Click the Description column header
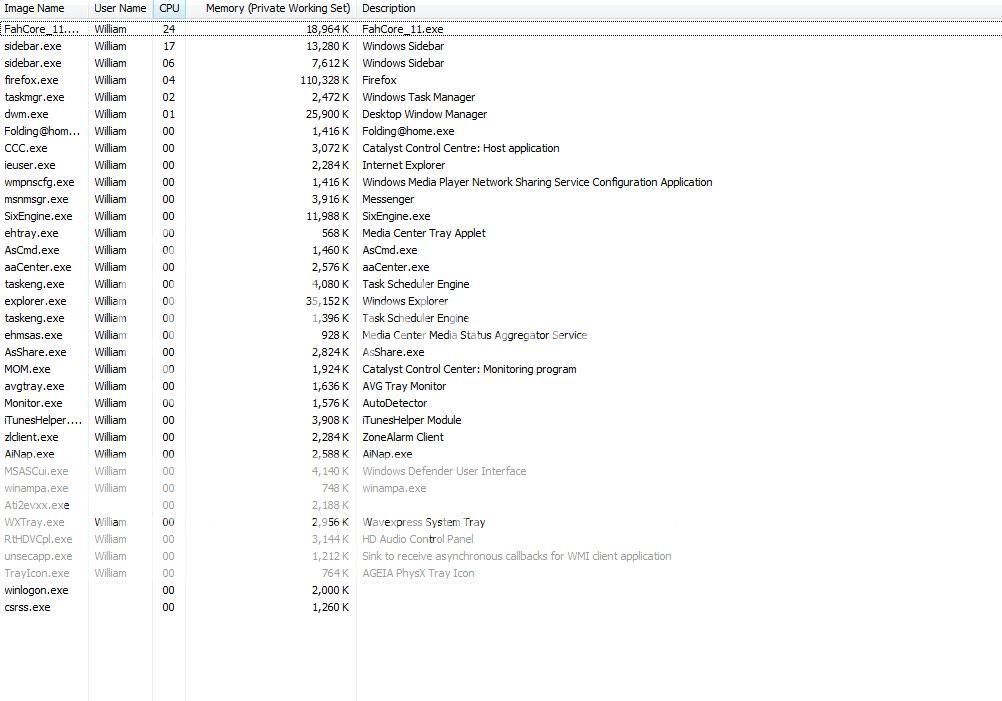The image size is (1002, 701). (389, 8)
